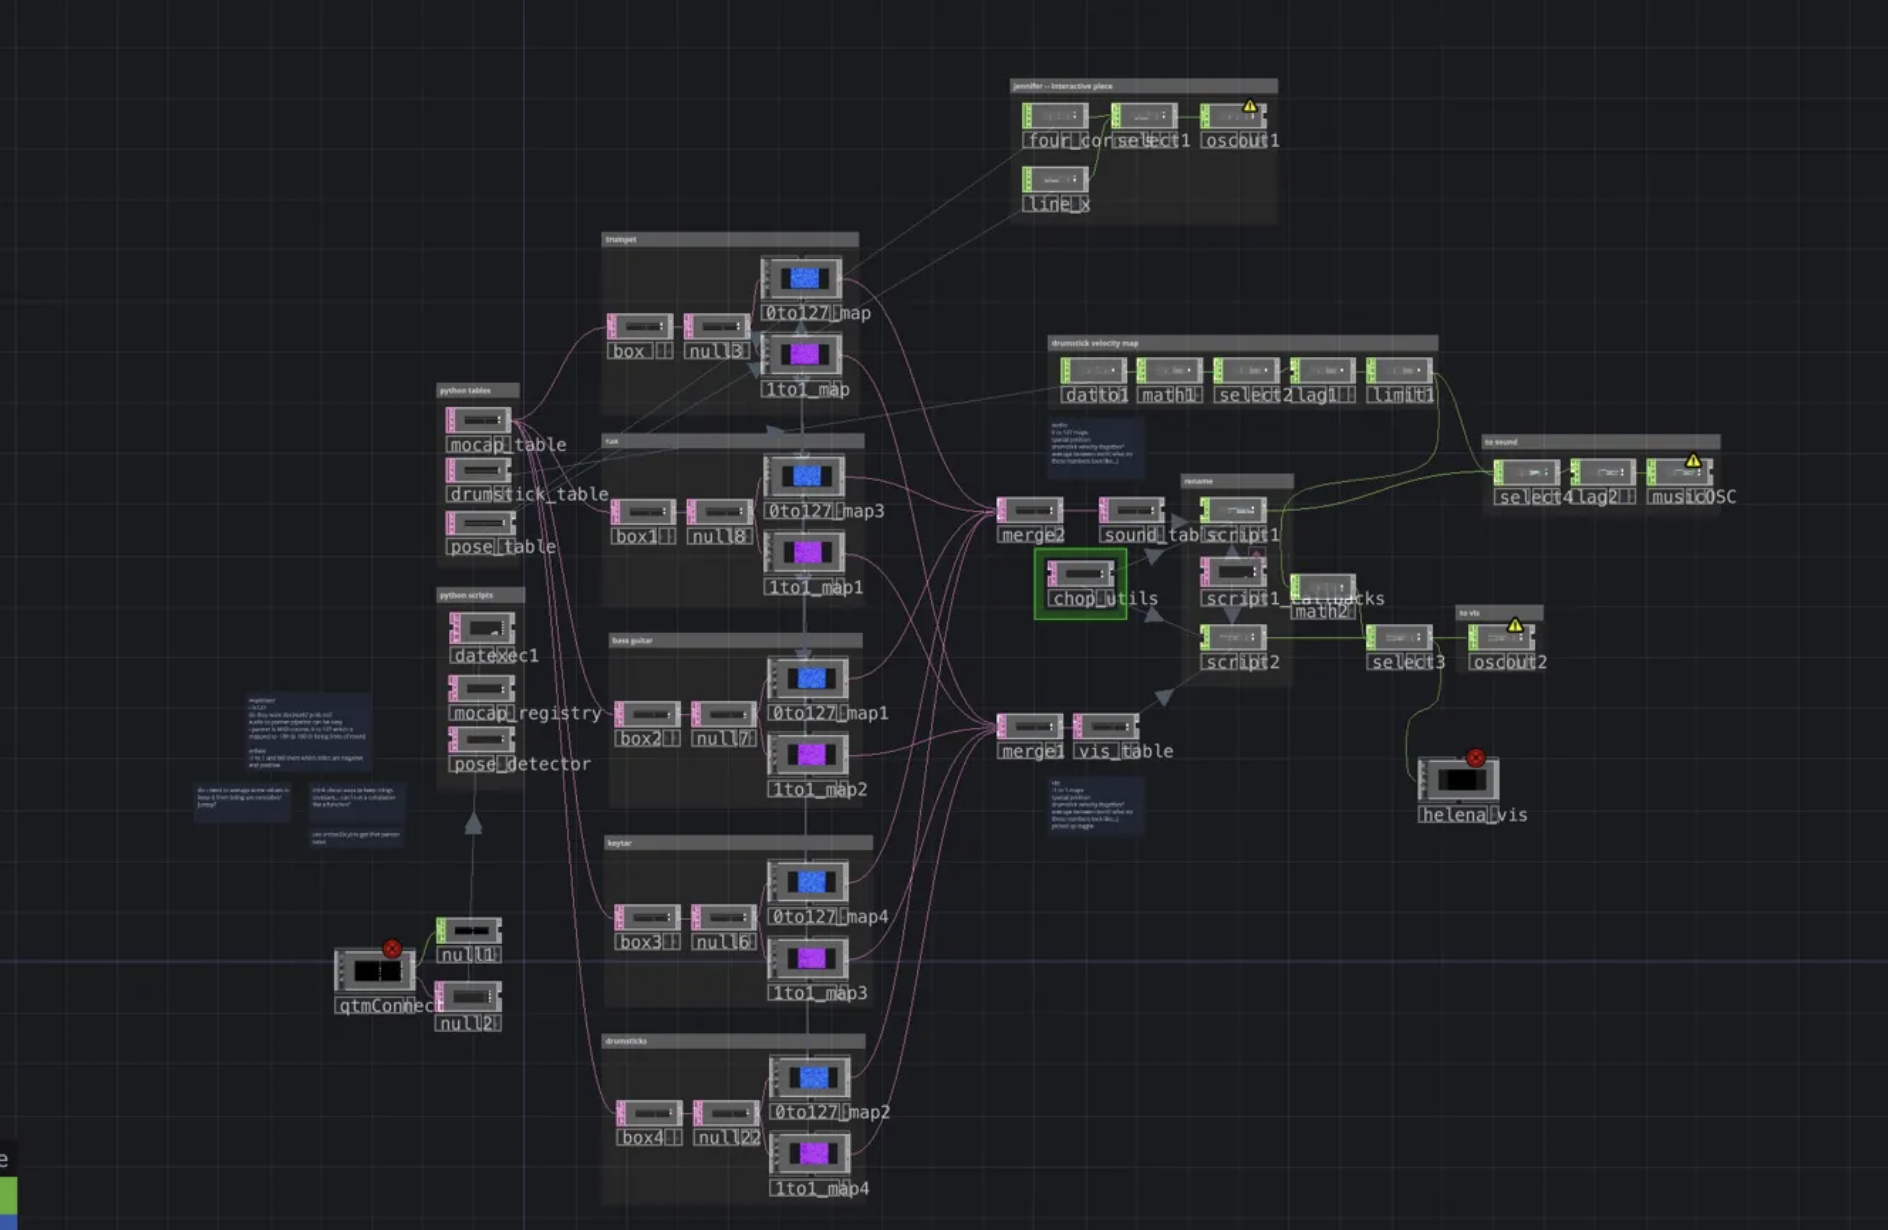Select the box2 node
Screen dimensions: 1888x1230
[x=647, y=714]
